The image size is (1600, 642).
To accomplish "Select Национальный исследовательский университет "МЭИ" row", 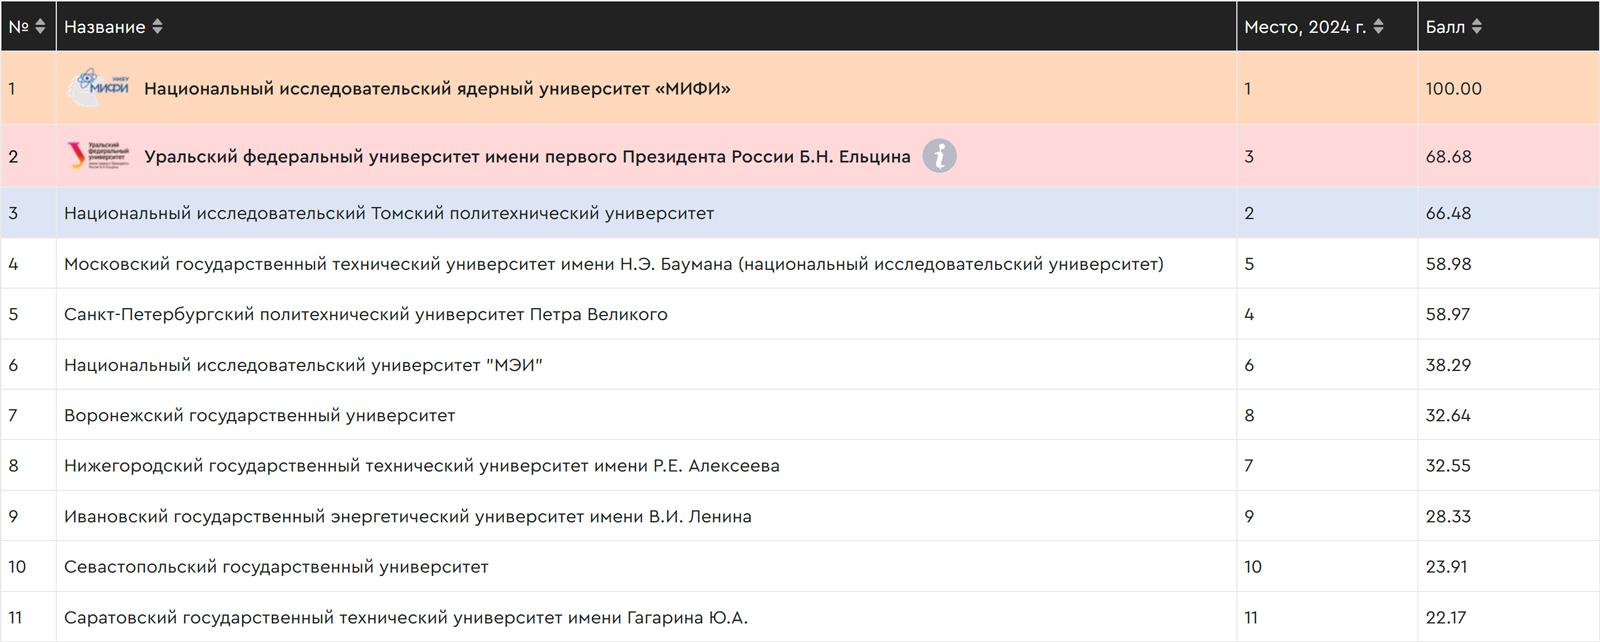I will point(800,365).
